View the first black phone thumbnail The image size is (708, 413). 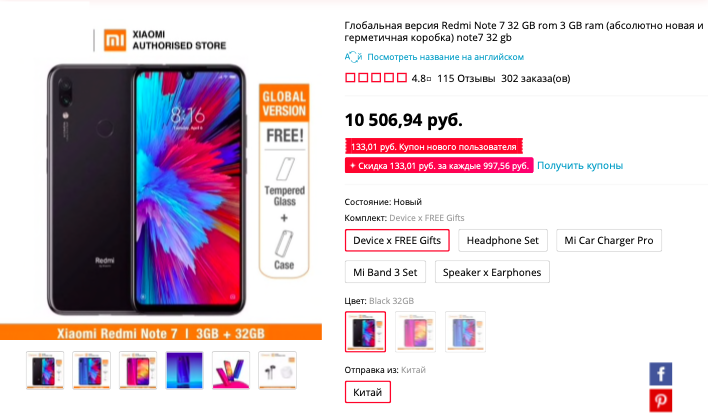click(x=45, y=370)
